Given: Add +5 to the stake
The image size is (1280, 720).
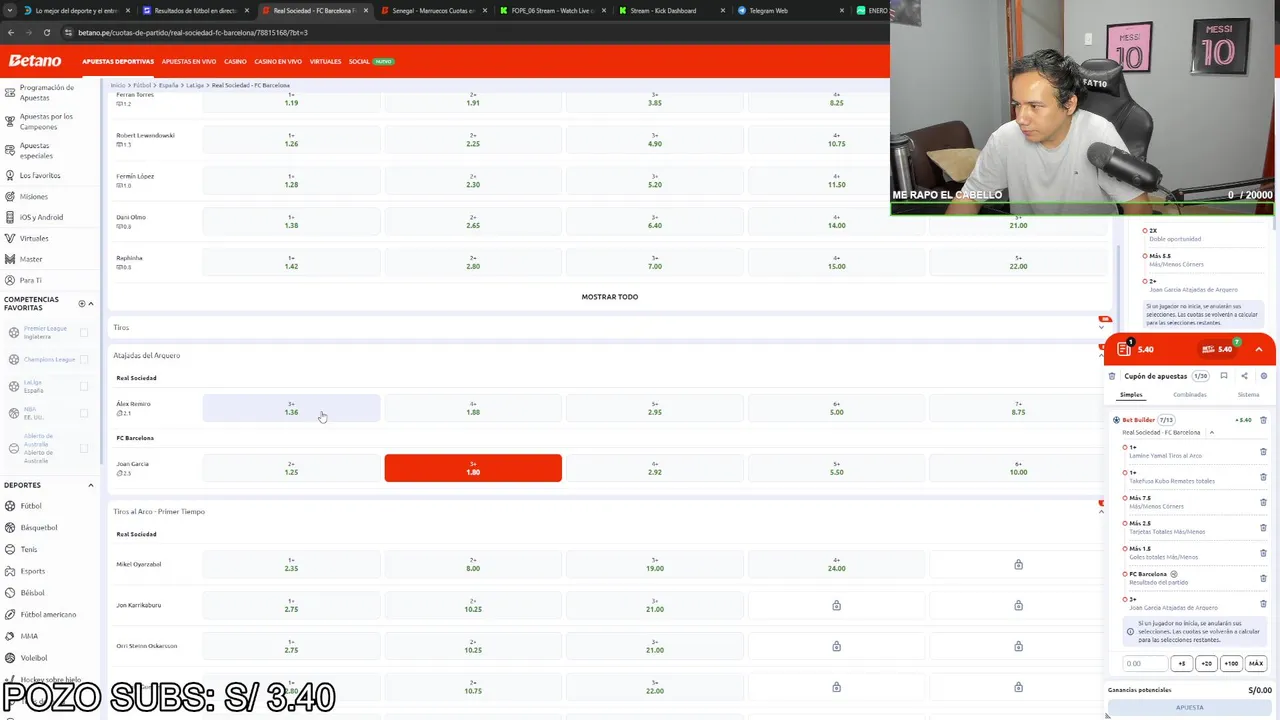Looking at the screenshot, I should coord(1182,663).
